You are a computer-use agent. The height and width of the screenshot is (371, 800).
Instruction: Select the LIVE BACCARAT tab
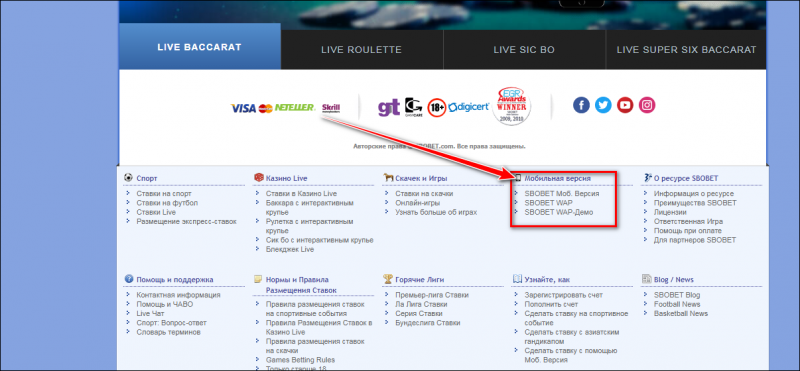pyautogui.click(x=199, y=47)
